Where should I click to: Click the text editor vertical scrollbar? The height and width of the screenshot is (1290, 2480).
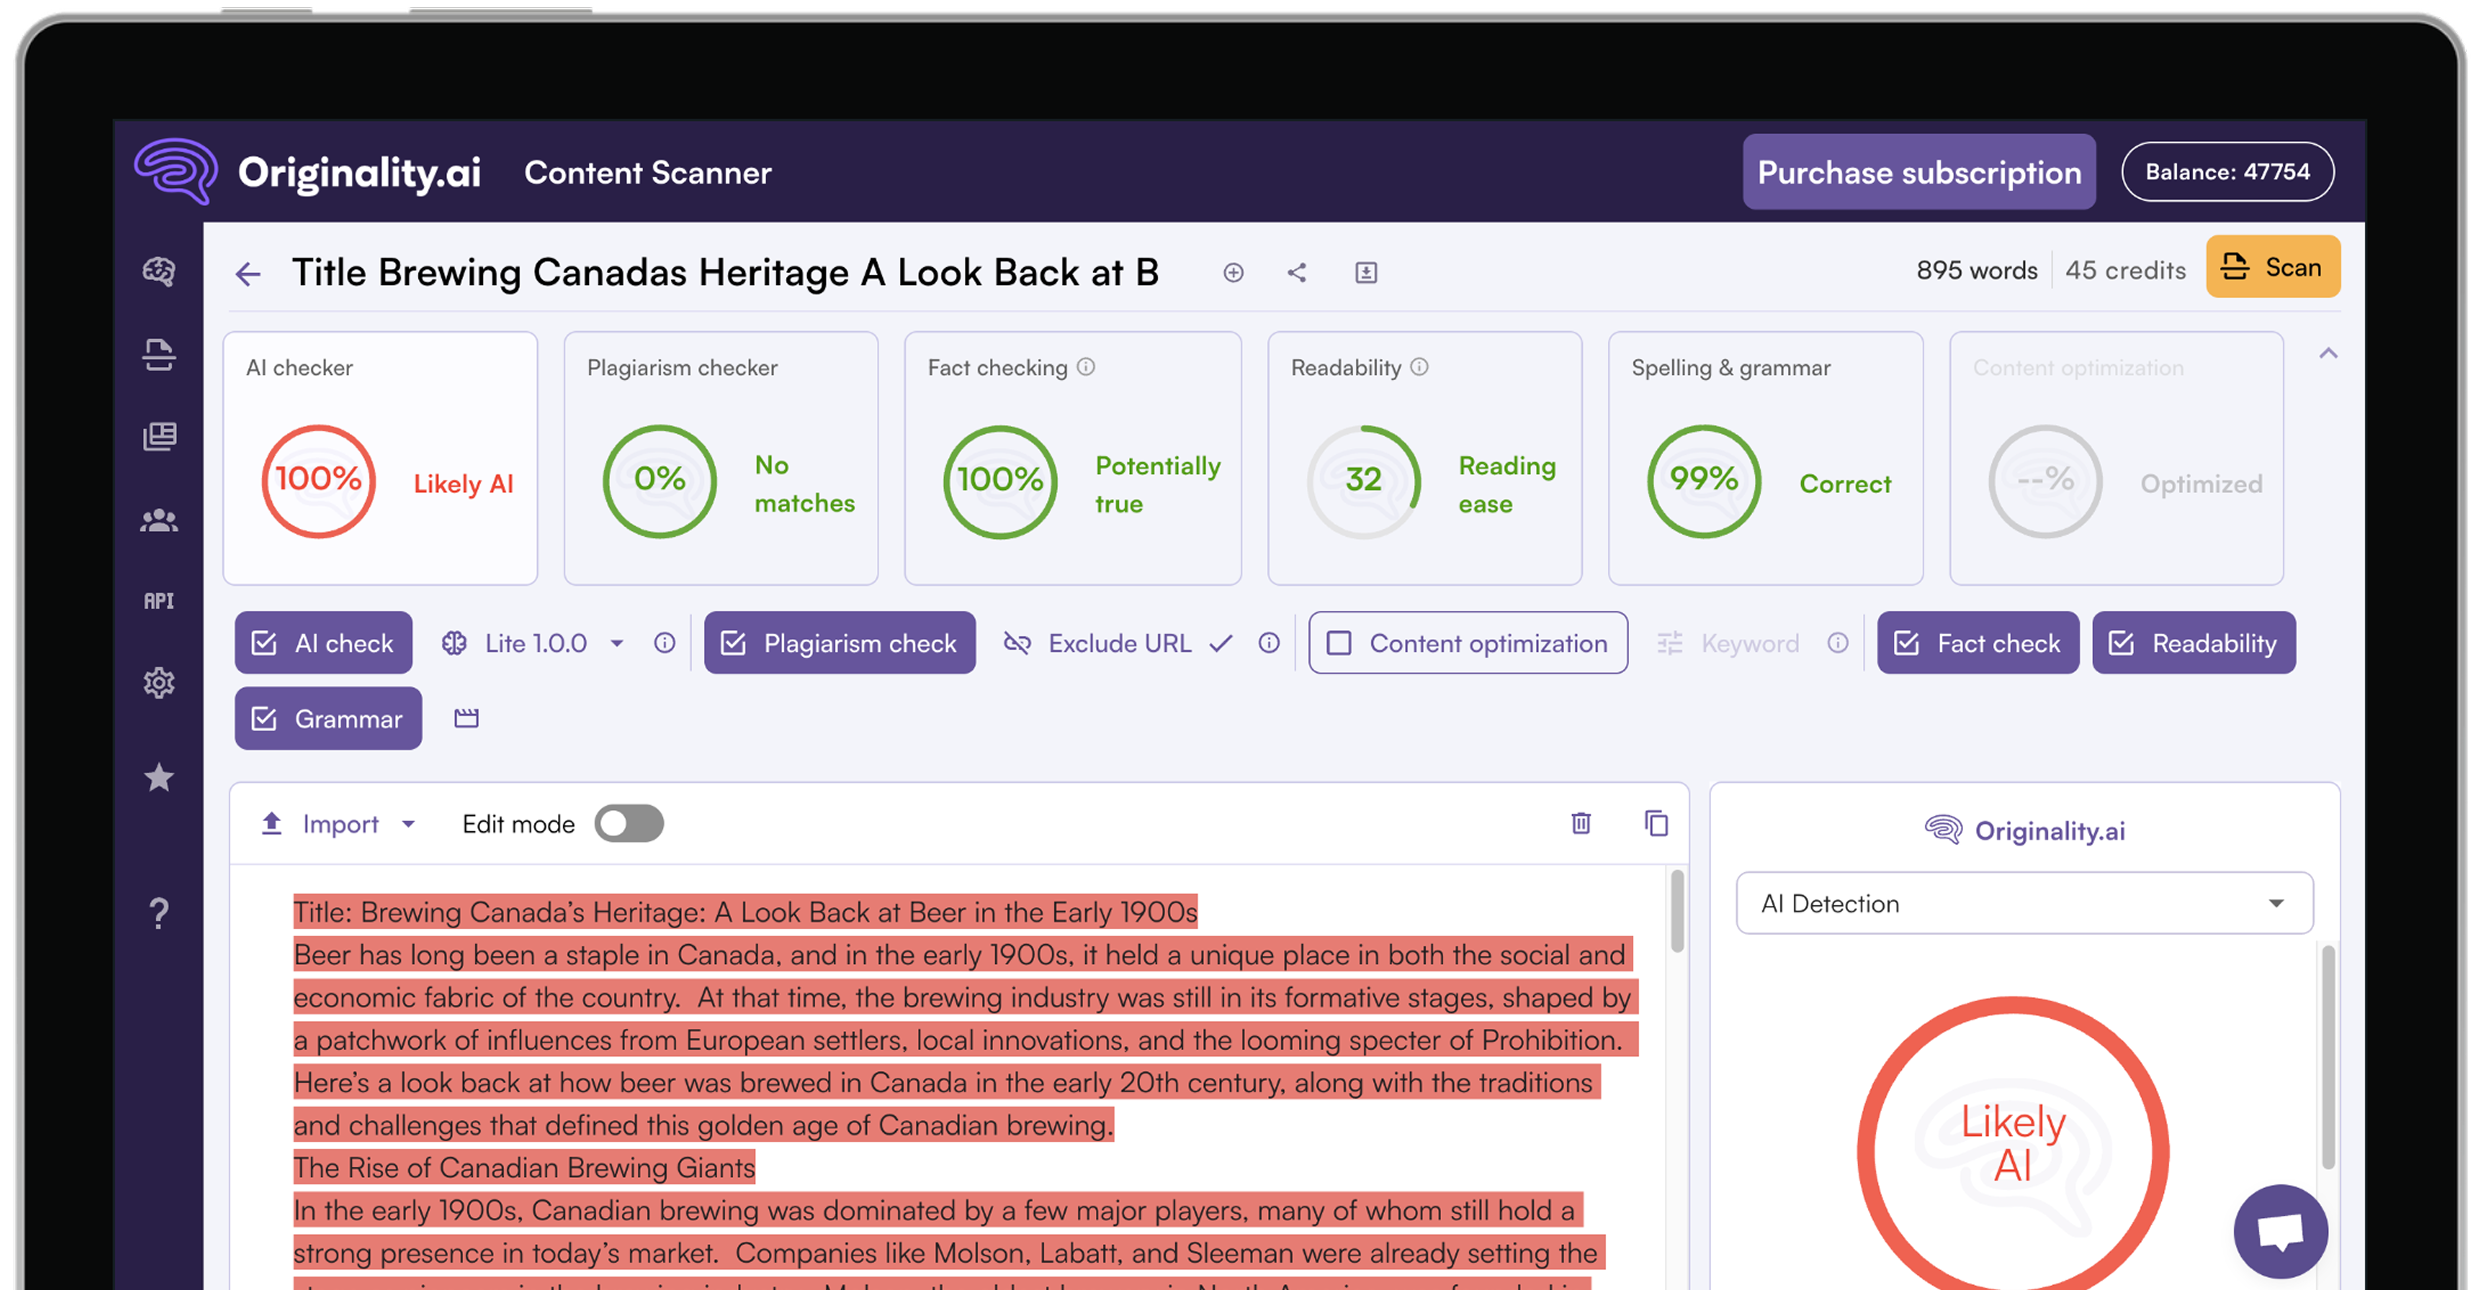1677,910
